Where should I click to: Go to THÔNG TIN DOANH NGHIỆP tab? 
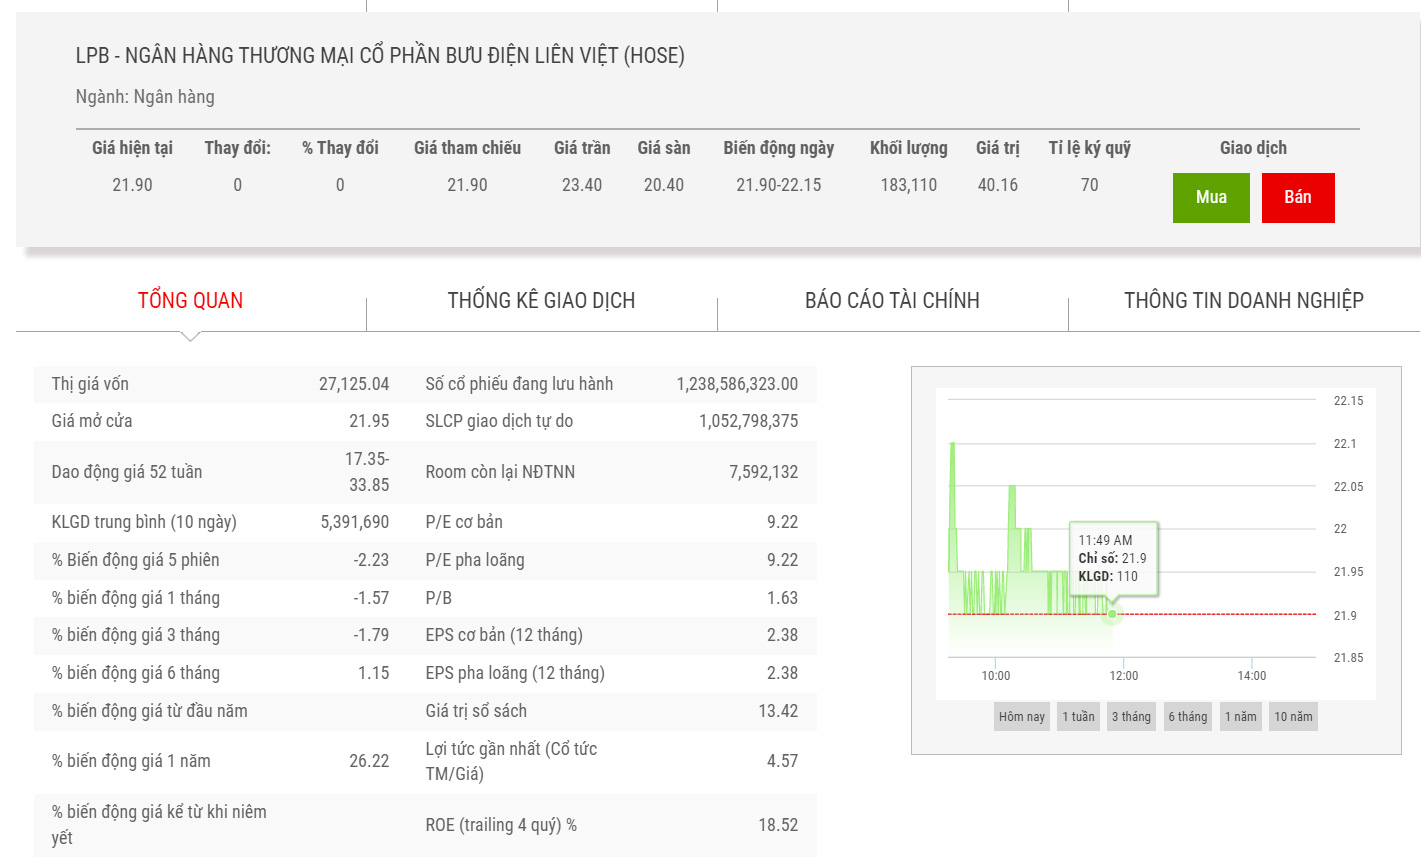(1243, 300)
